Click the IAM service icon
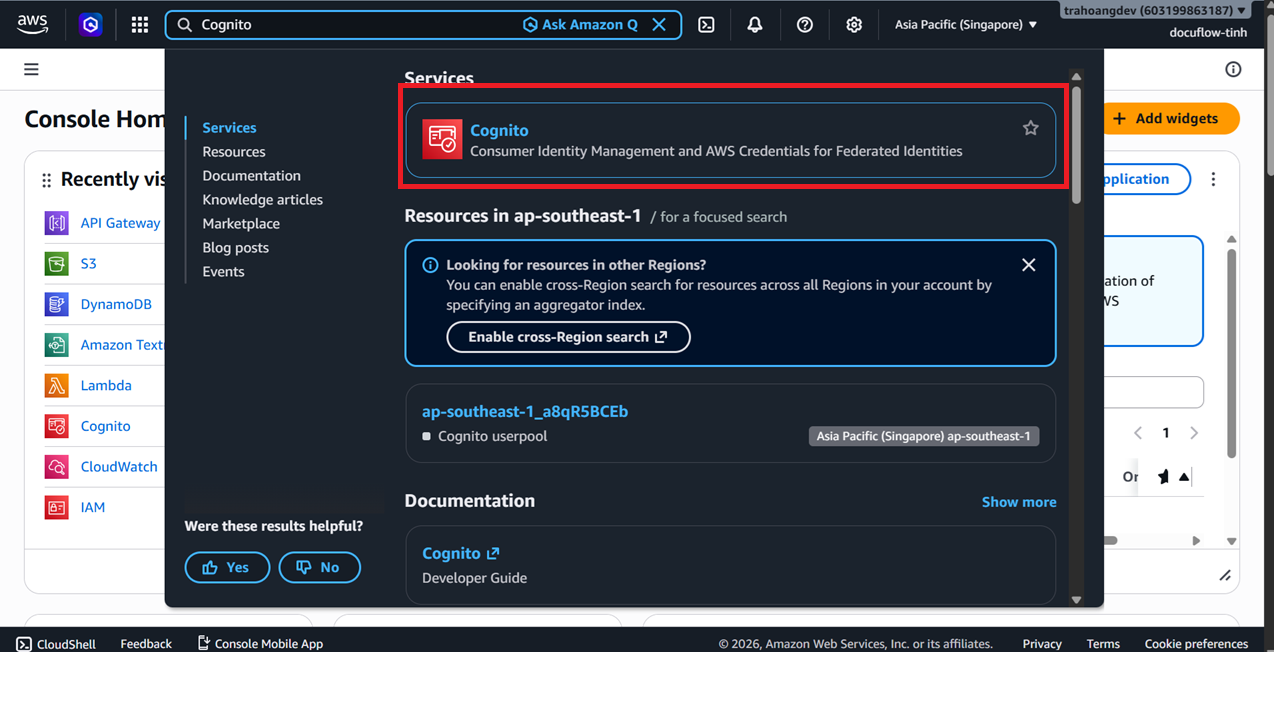This screenshot has width=1274, height=720. click(x=57, y=507)
